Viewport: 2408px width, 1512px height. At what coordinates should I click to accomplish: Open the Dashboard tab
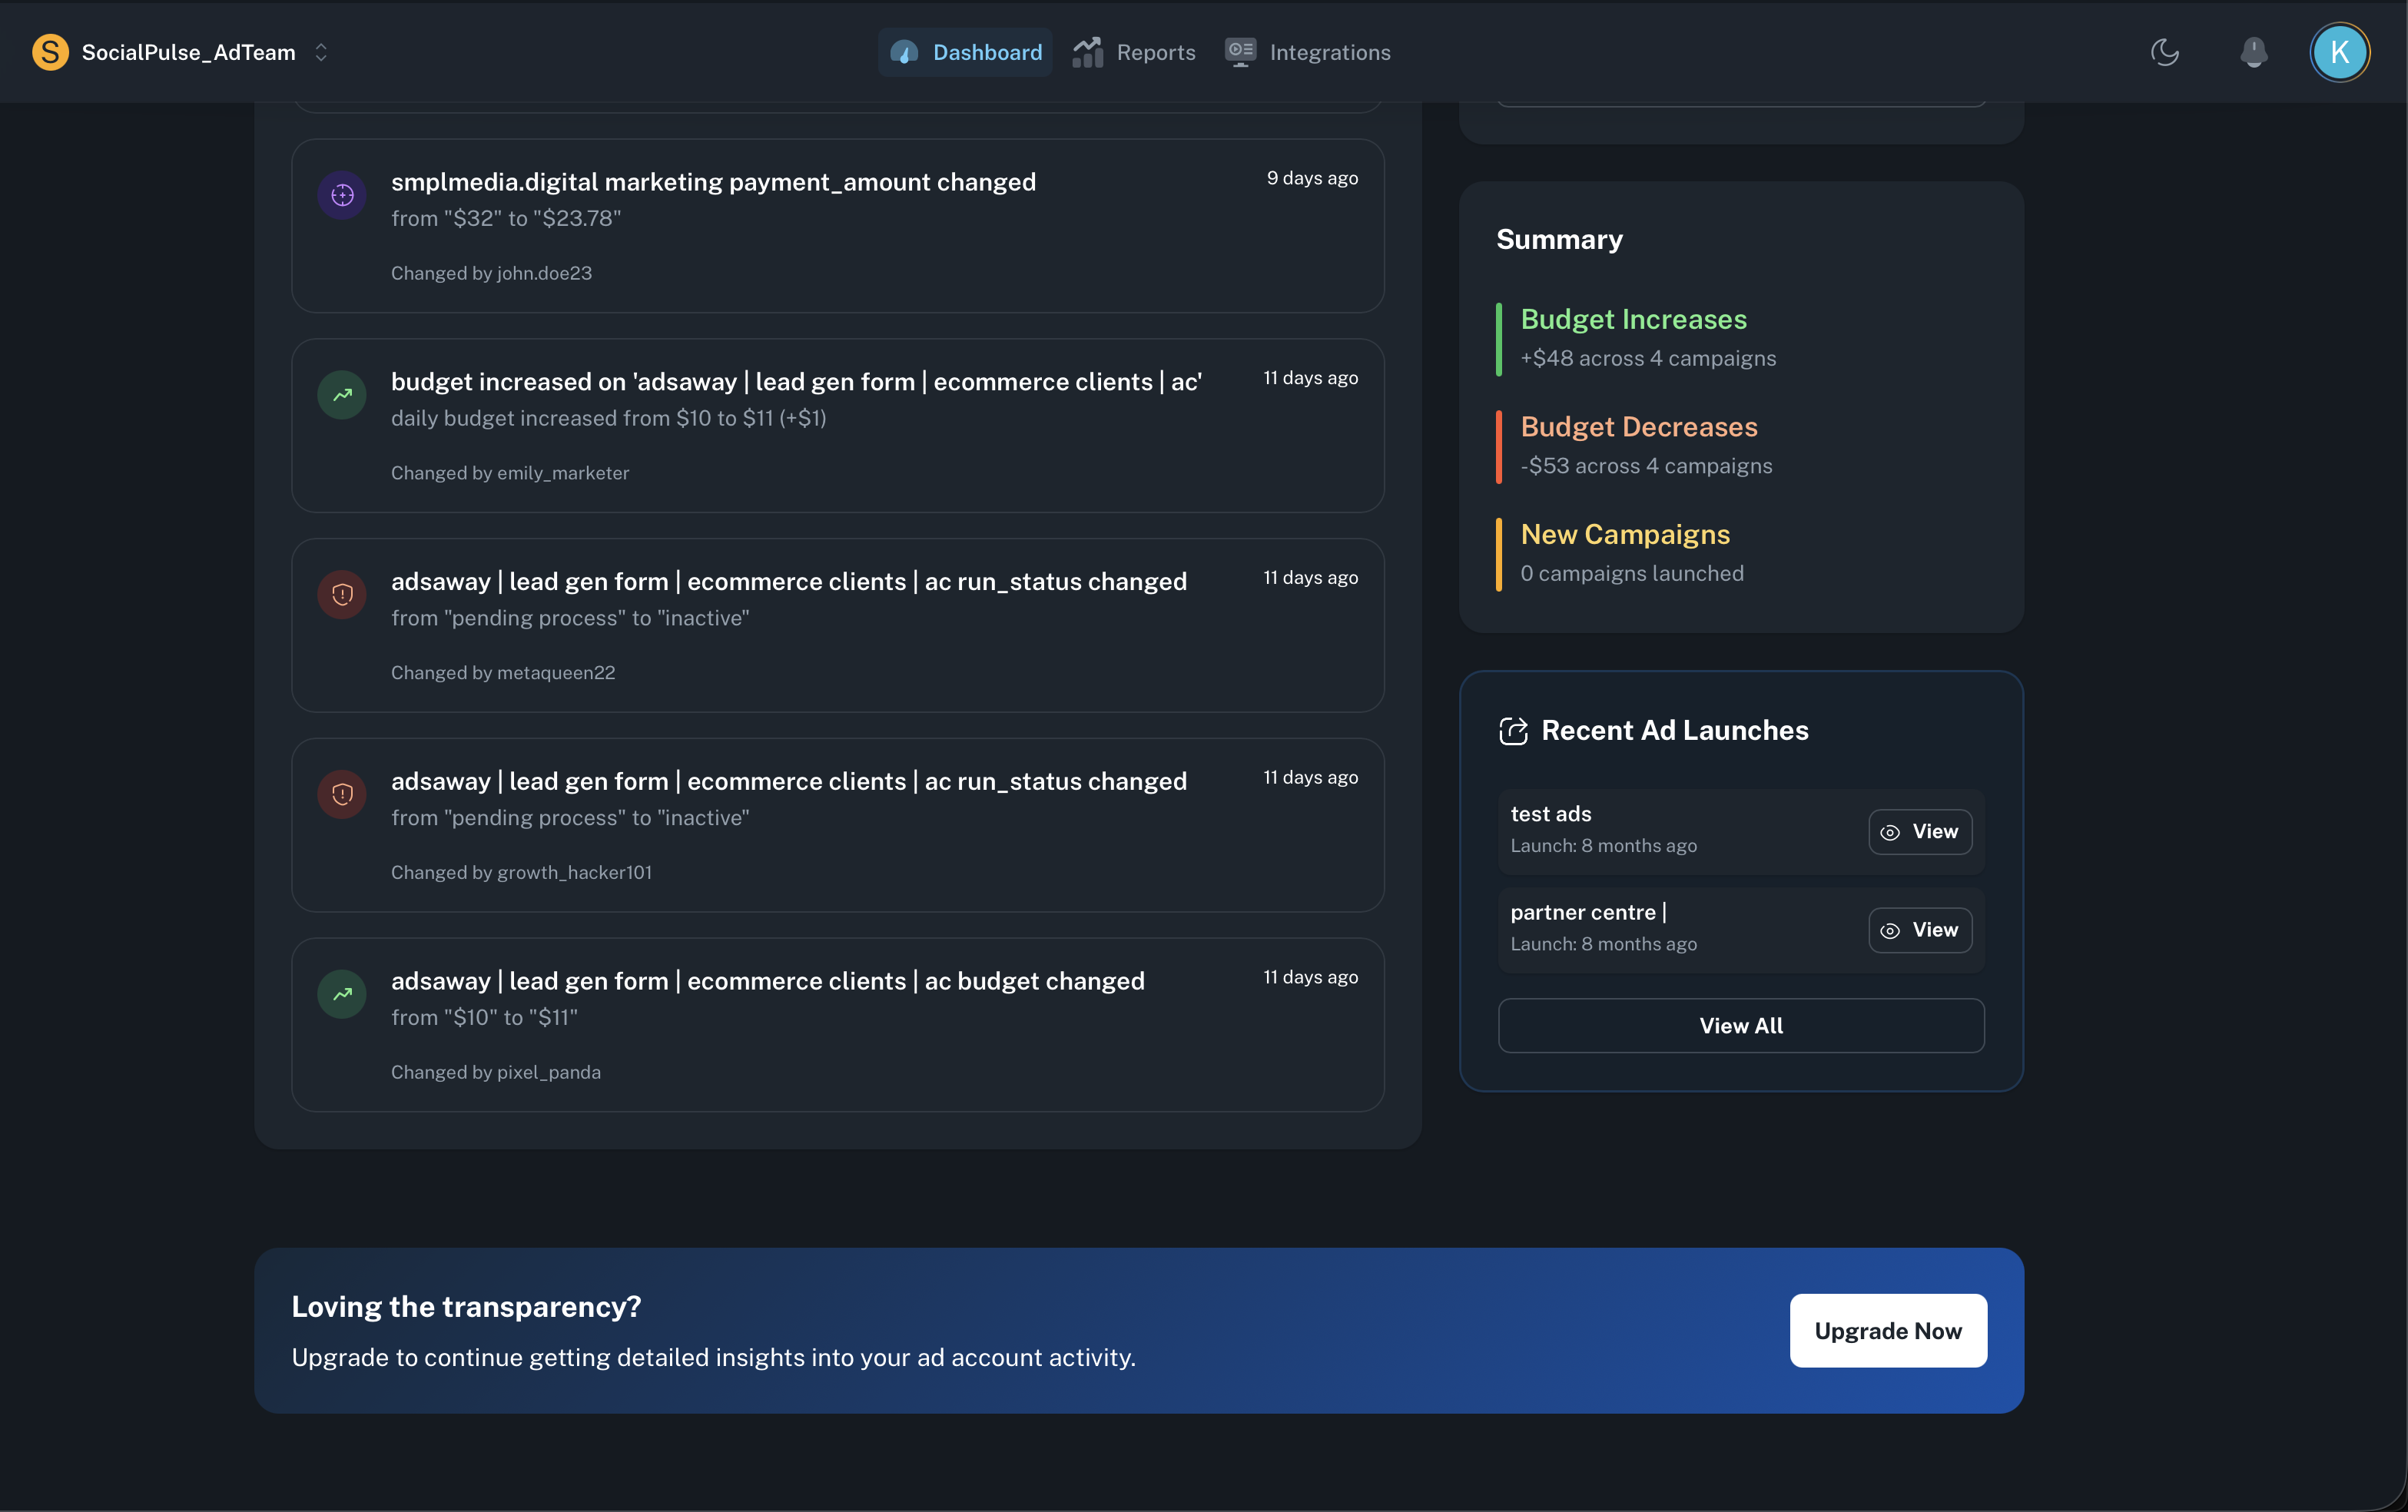[x=965, y=52]
